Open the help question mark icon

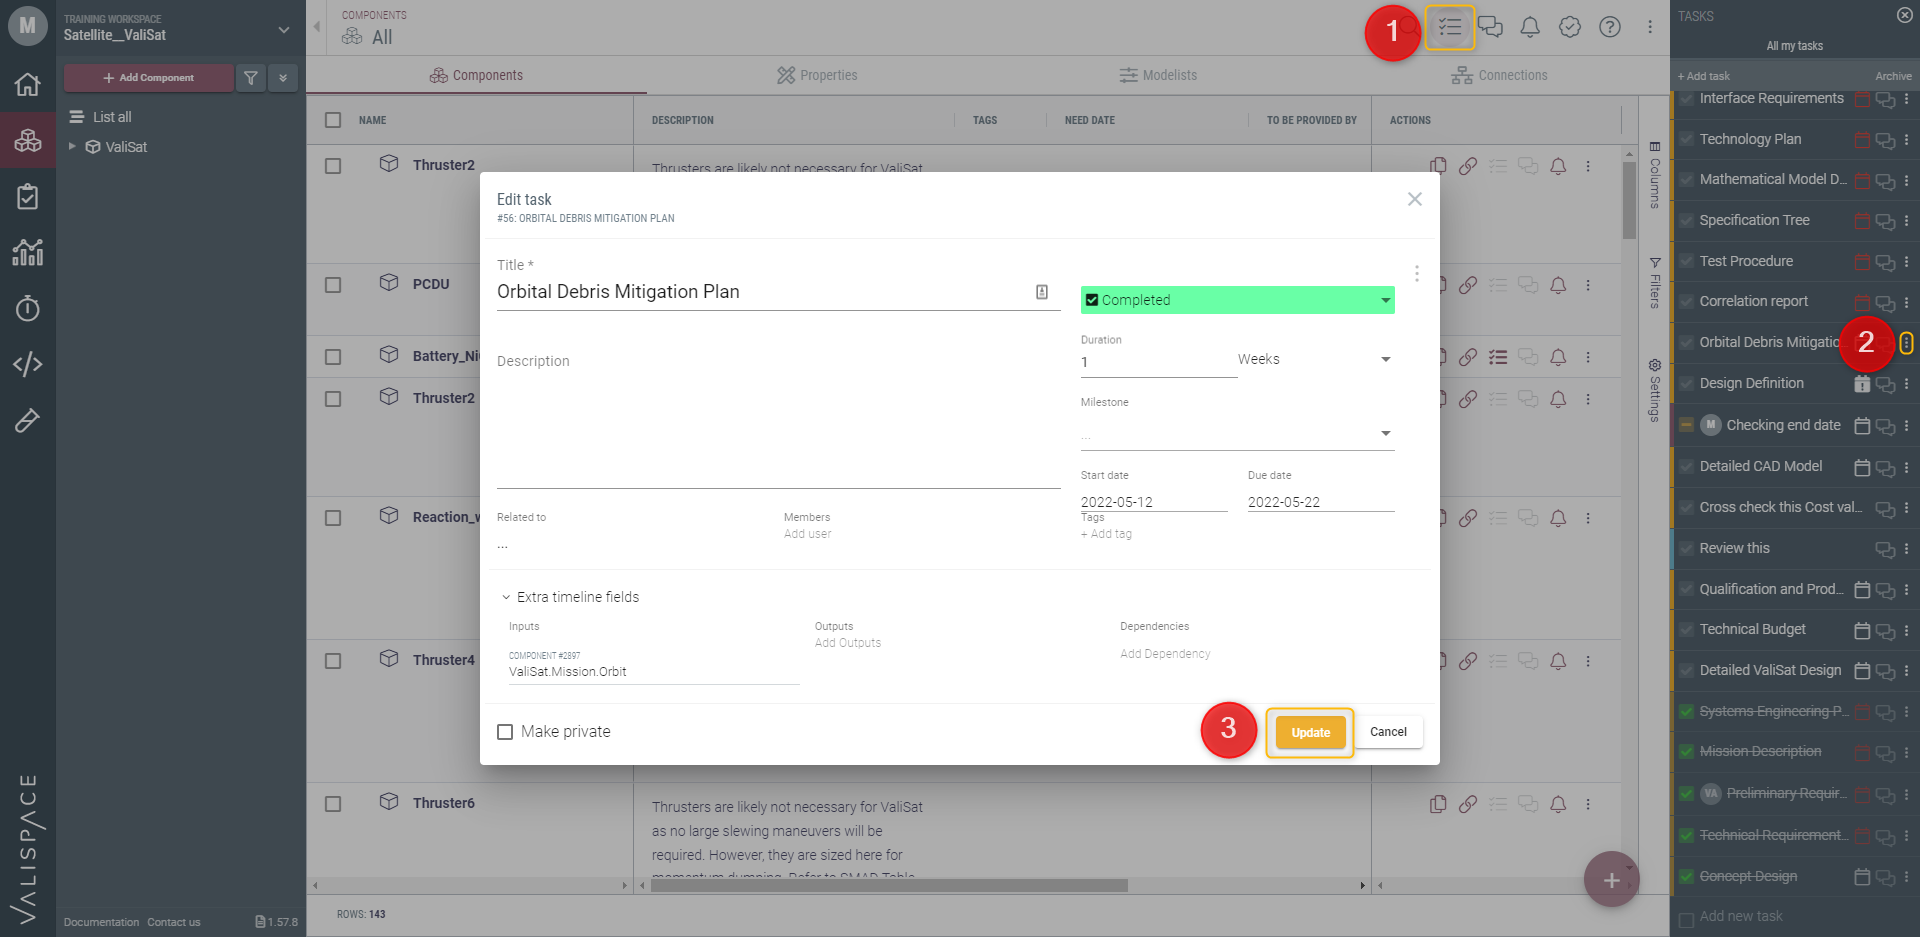click(x=1610, y=27)
